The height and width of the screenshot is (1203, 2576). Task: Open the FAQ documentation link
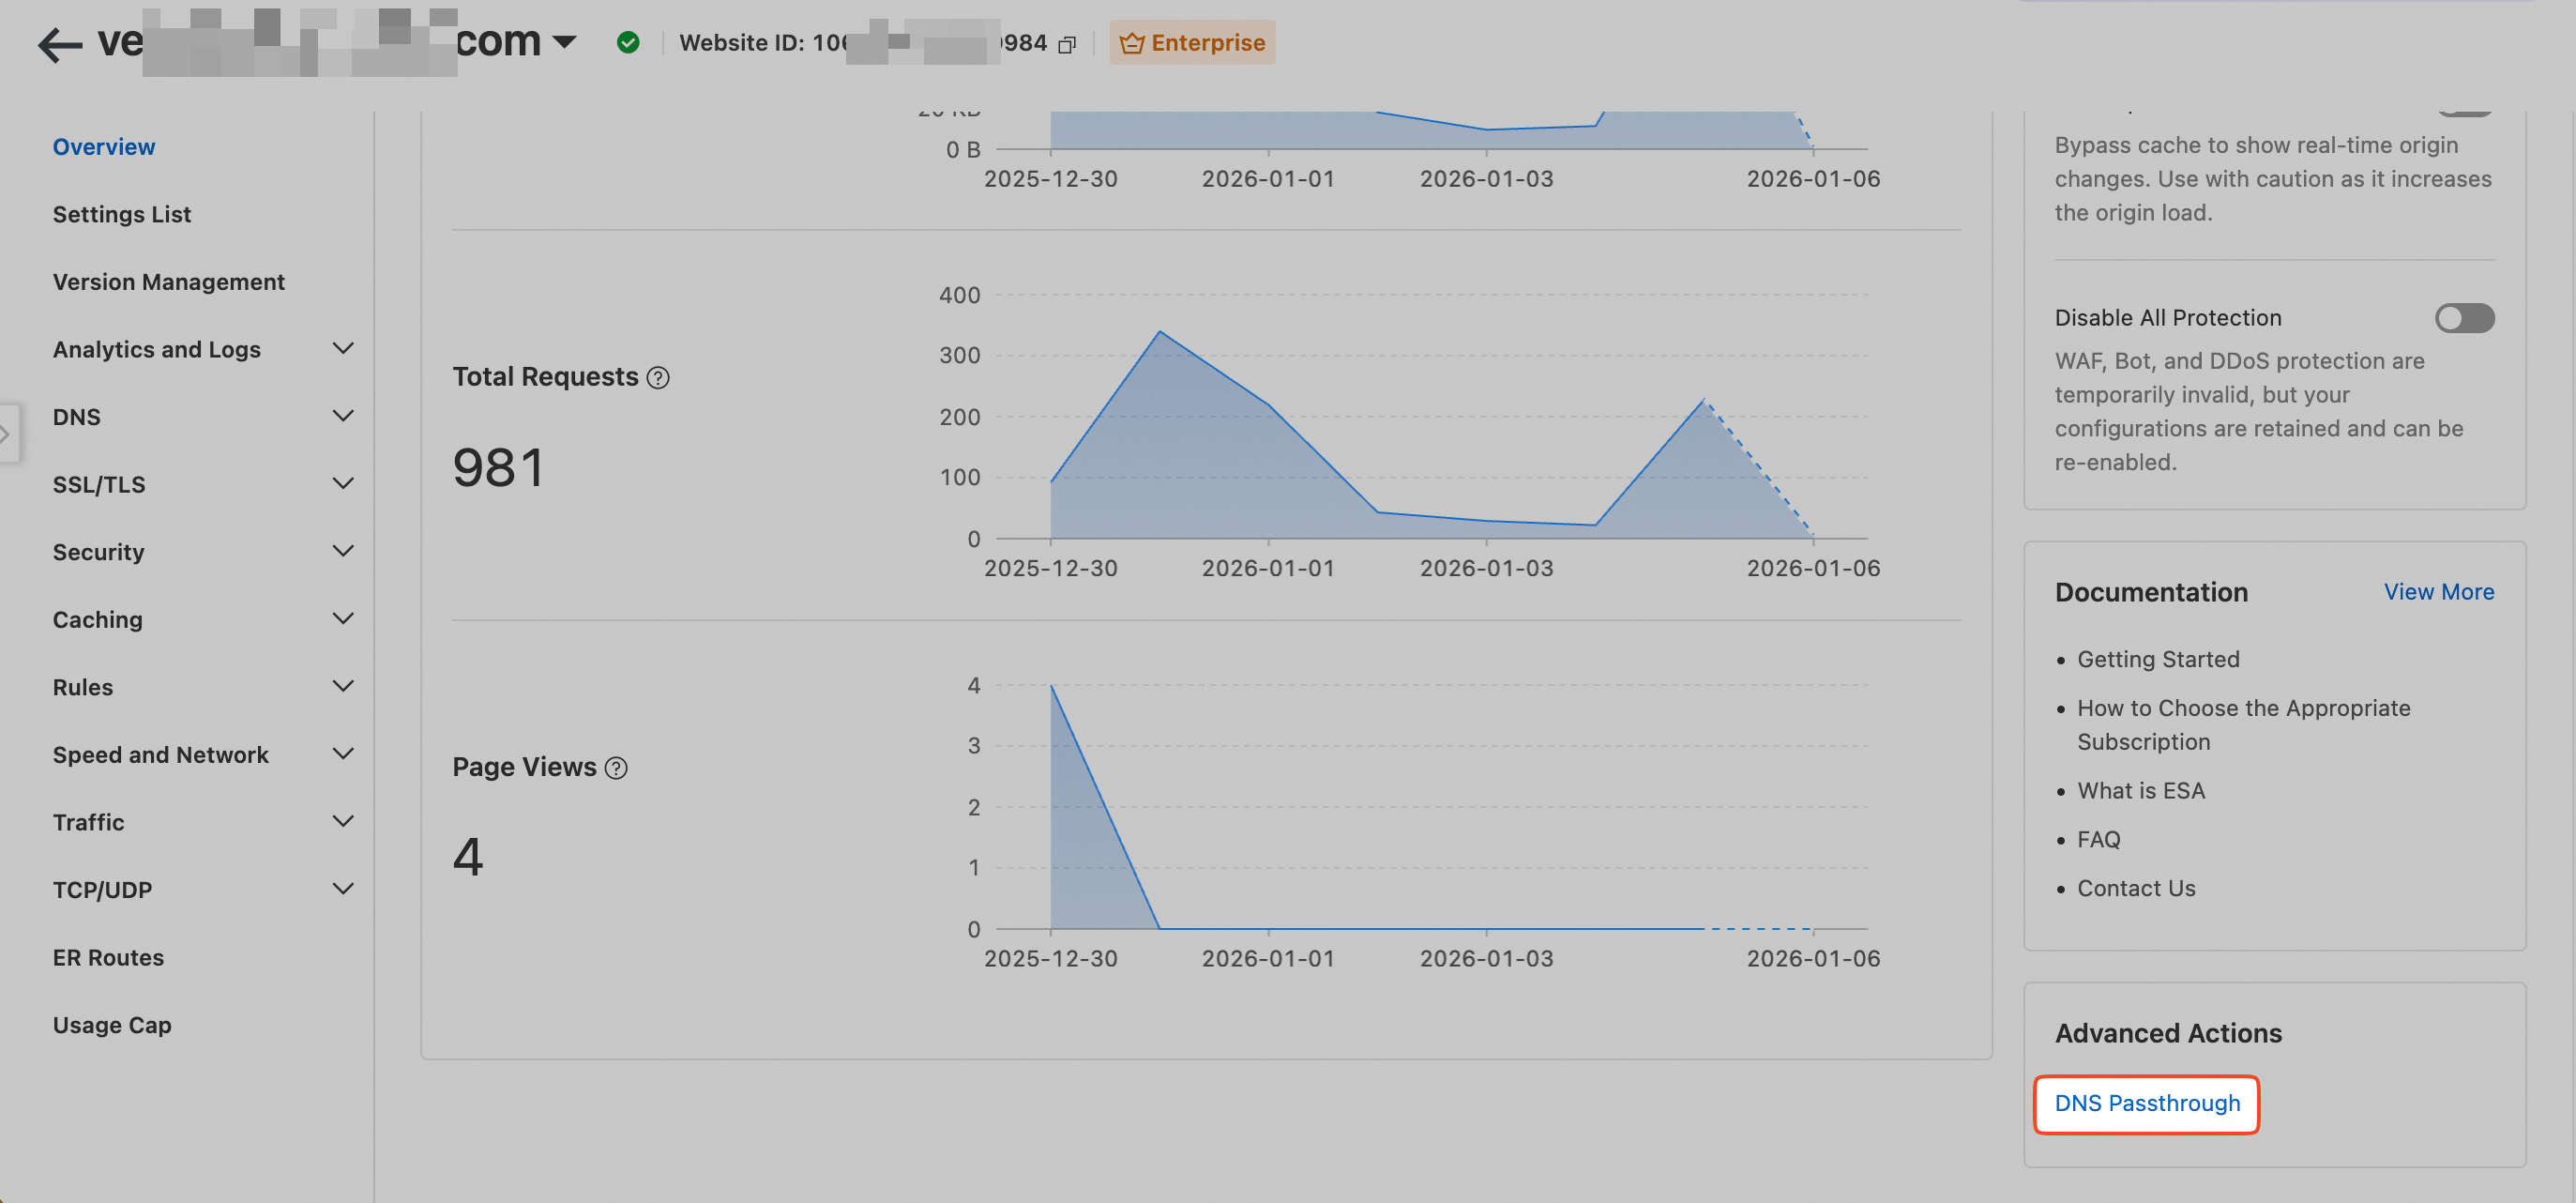tap(2098, 839)
